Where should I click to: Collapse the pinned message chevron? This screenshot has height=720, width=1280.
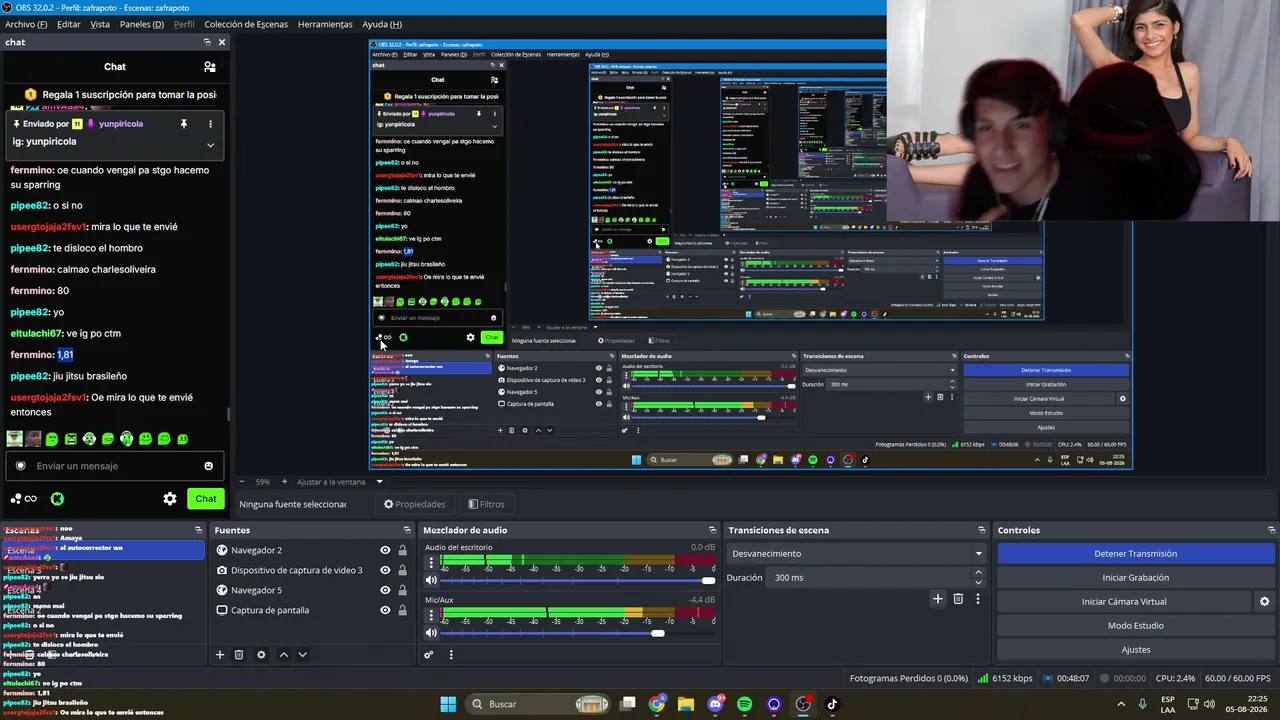[210, 145]
